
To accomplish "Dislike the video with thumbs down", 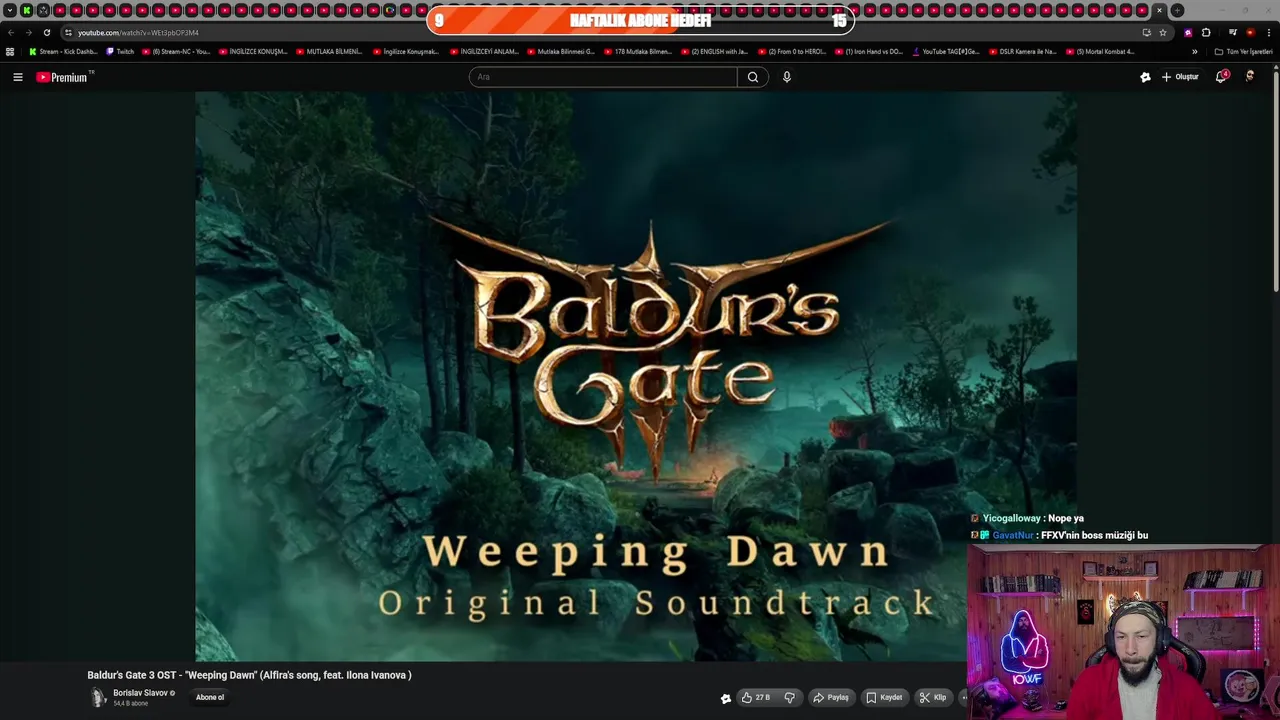I will click(790, 698).
